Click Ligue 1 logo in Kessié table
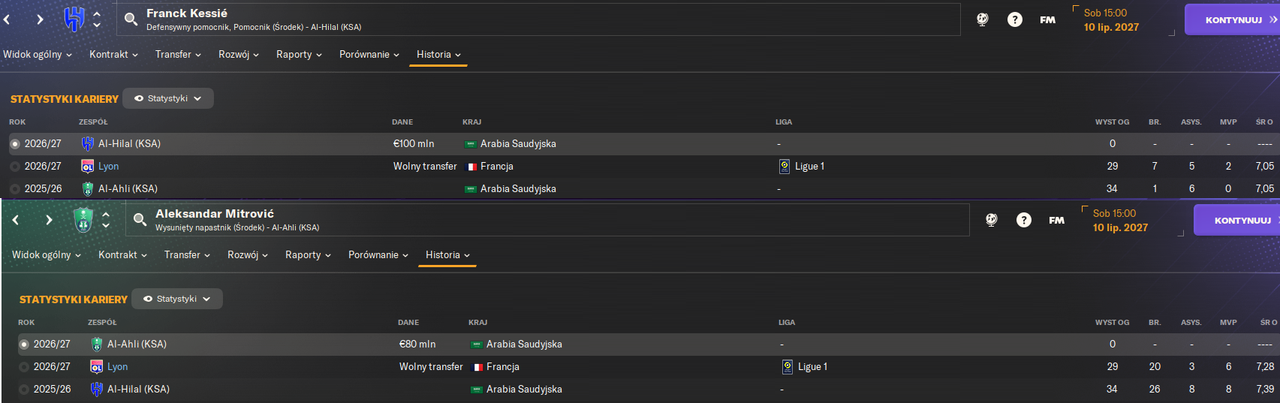1280x403 pixels. [x=784, y=166]
